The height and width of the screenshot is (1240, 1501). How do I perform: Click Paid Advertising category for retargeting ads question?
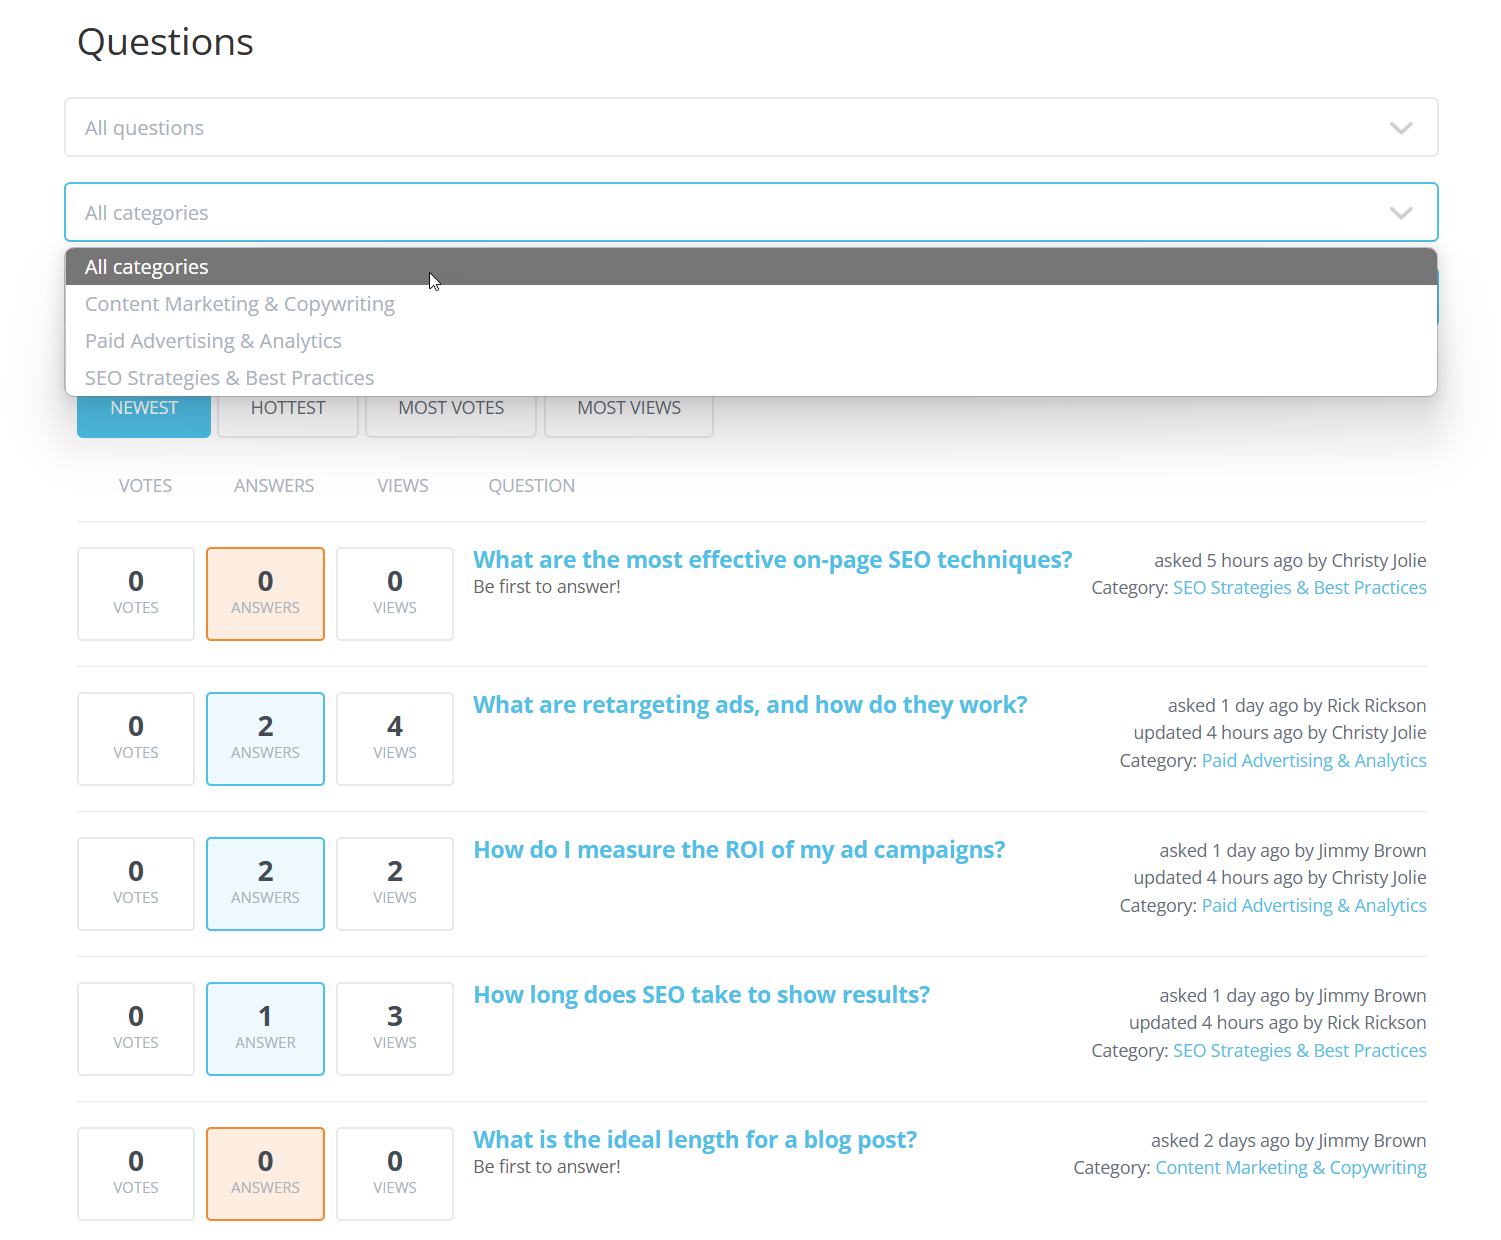pos(1314,761)
